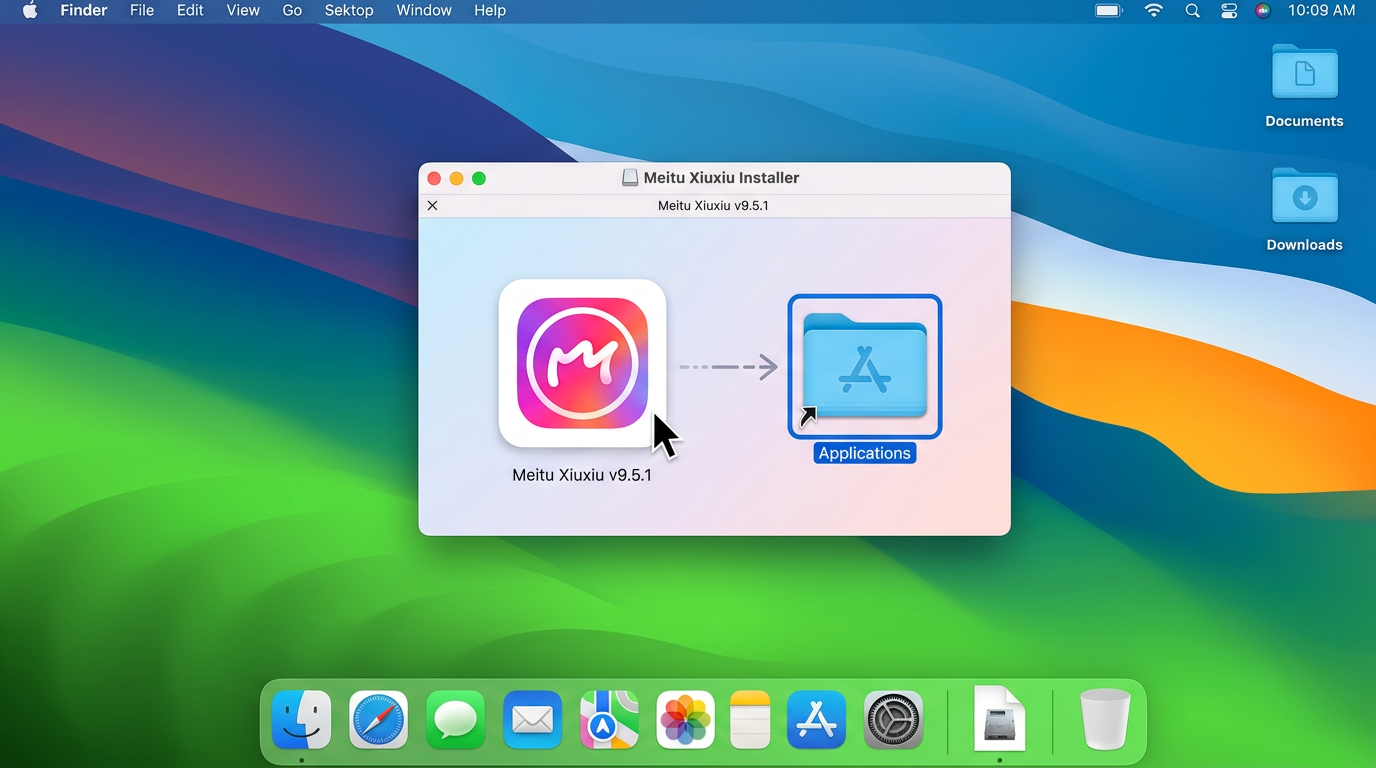1376x768 pixels.
Task: Click the Applications label under folder
Action: (865, 453)
